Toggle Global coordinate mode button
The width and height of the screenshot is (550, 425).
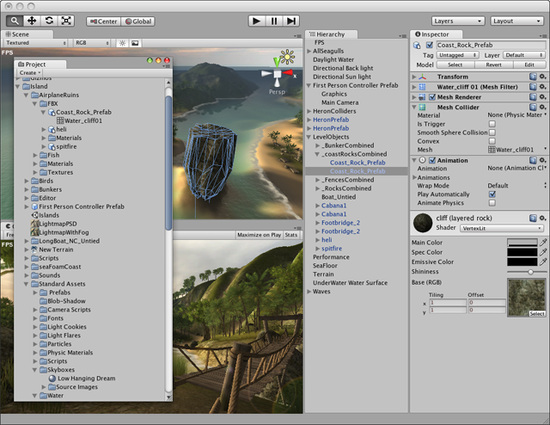(x=138, y=21)
